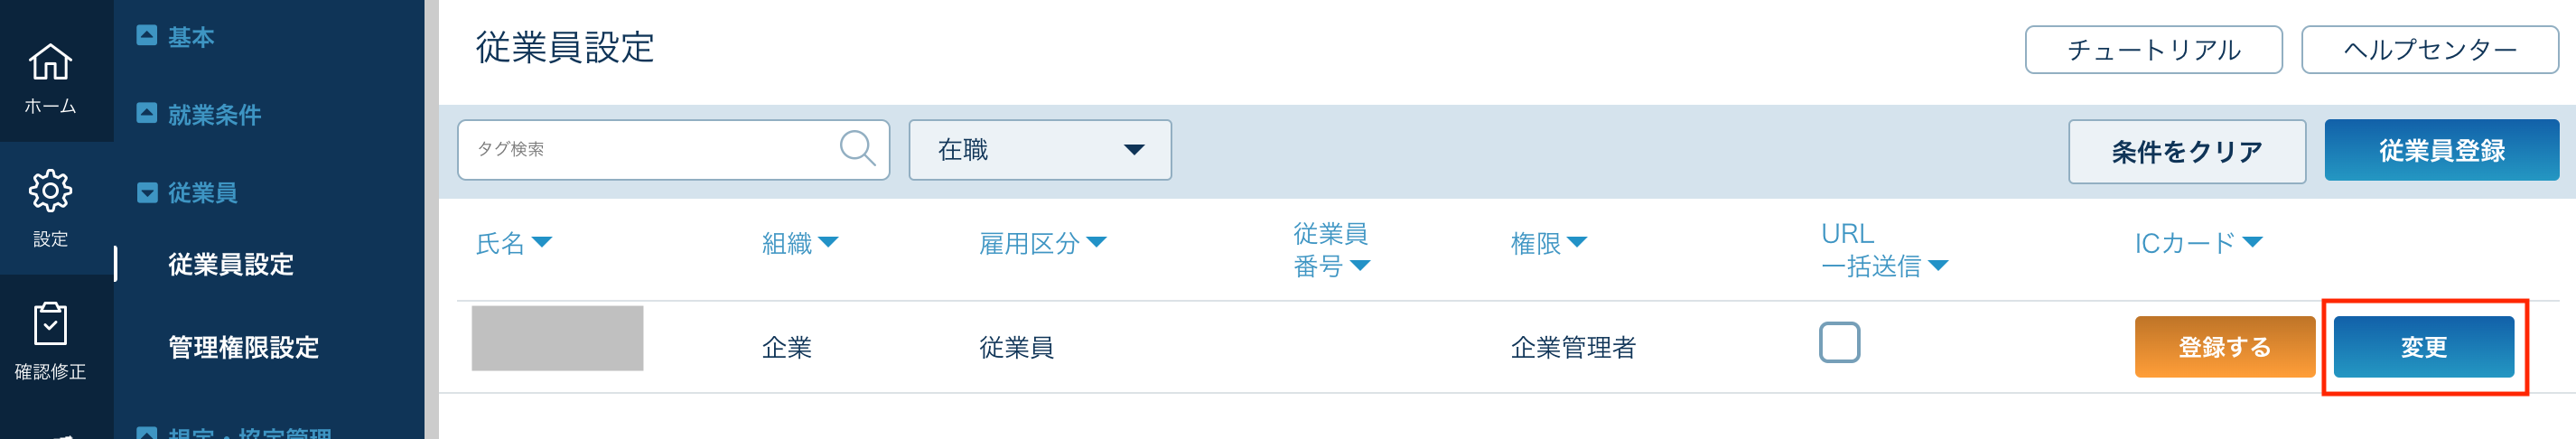Collapse the 基本 section arrow icon
The width and height of the screenshot is (2576, 439).
click(x=147, y=36)
